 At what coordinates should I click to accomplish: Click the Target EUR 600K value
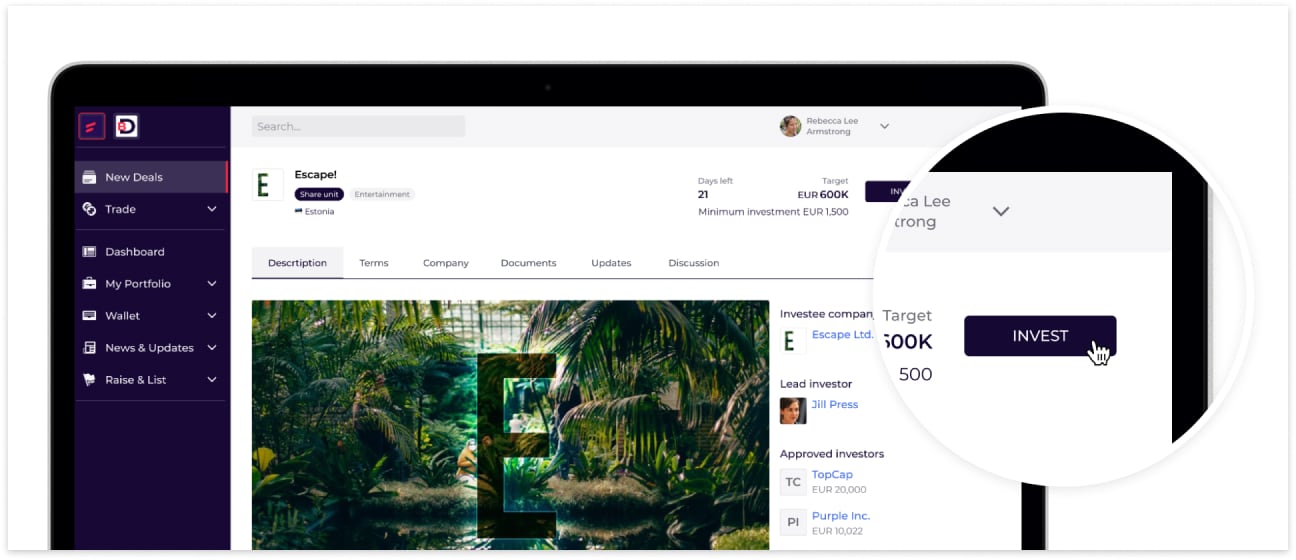tap(823, 195)
